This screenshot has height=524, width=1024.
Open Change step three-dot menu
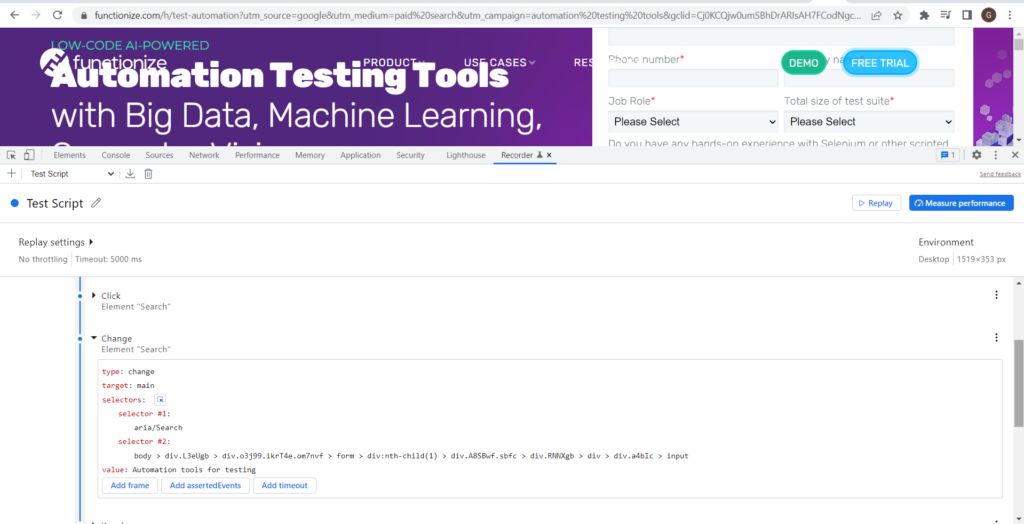[996, 338]
